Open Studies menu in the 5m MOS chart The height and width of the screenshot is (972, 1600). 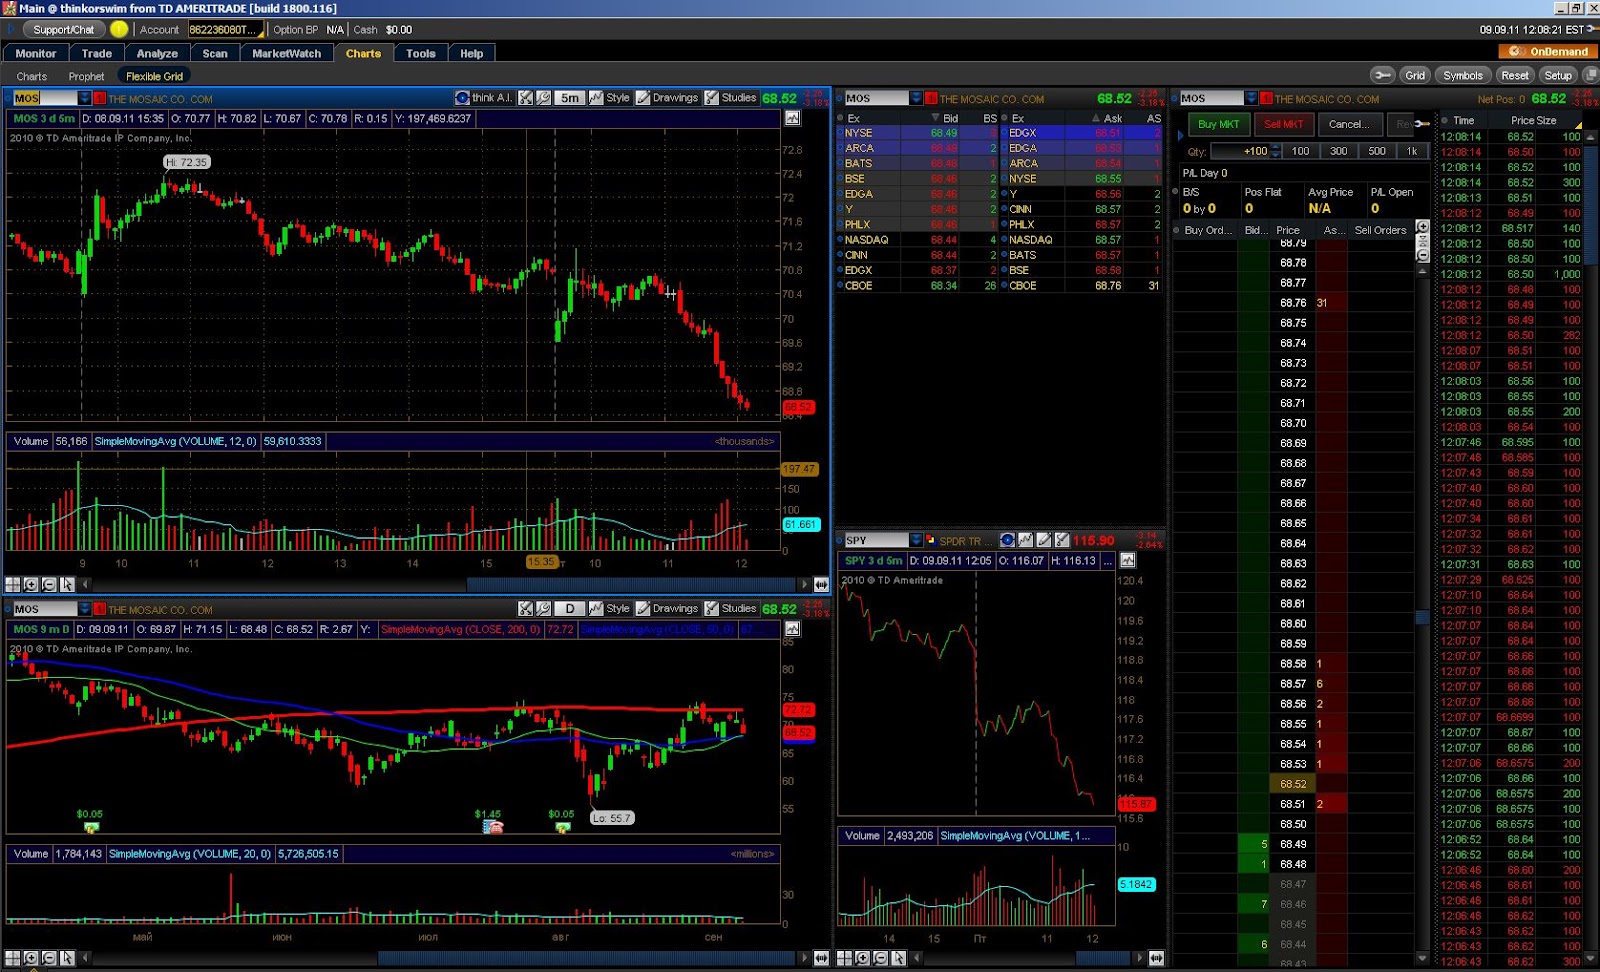coord(730,98)
